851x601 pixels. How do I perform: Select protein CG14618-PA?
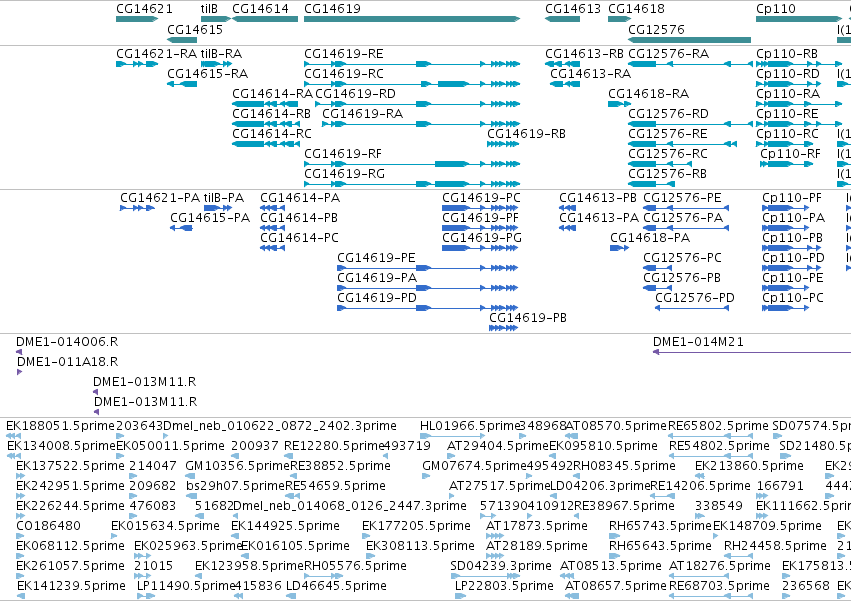pyautogui.click(x=650, y=238)
